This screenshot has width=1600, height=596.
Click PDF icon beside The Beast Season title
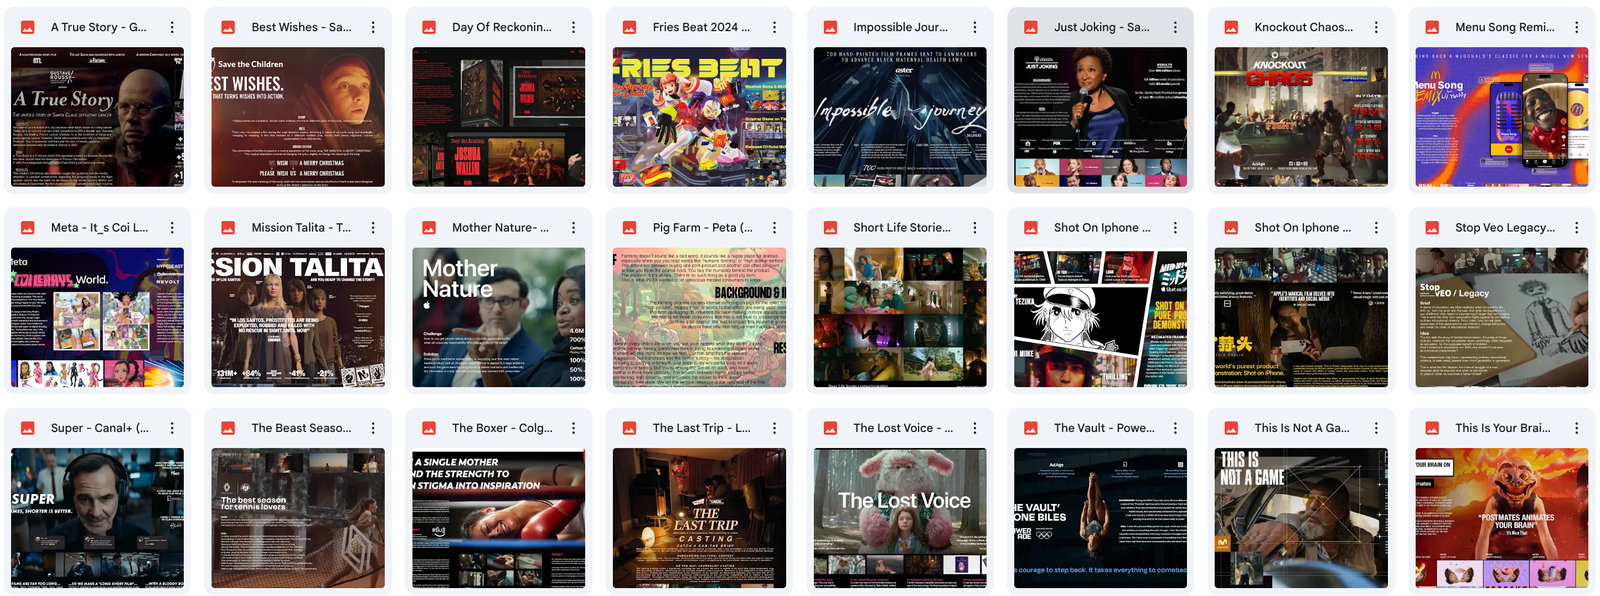tap(228, 427)
